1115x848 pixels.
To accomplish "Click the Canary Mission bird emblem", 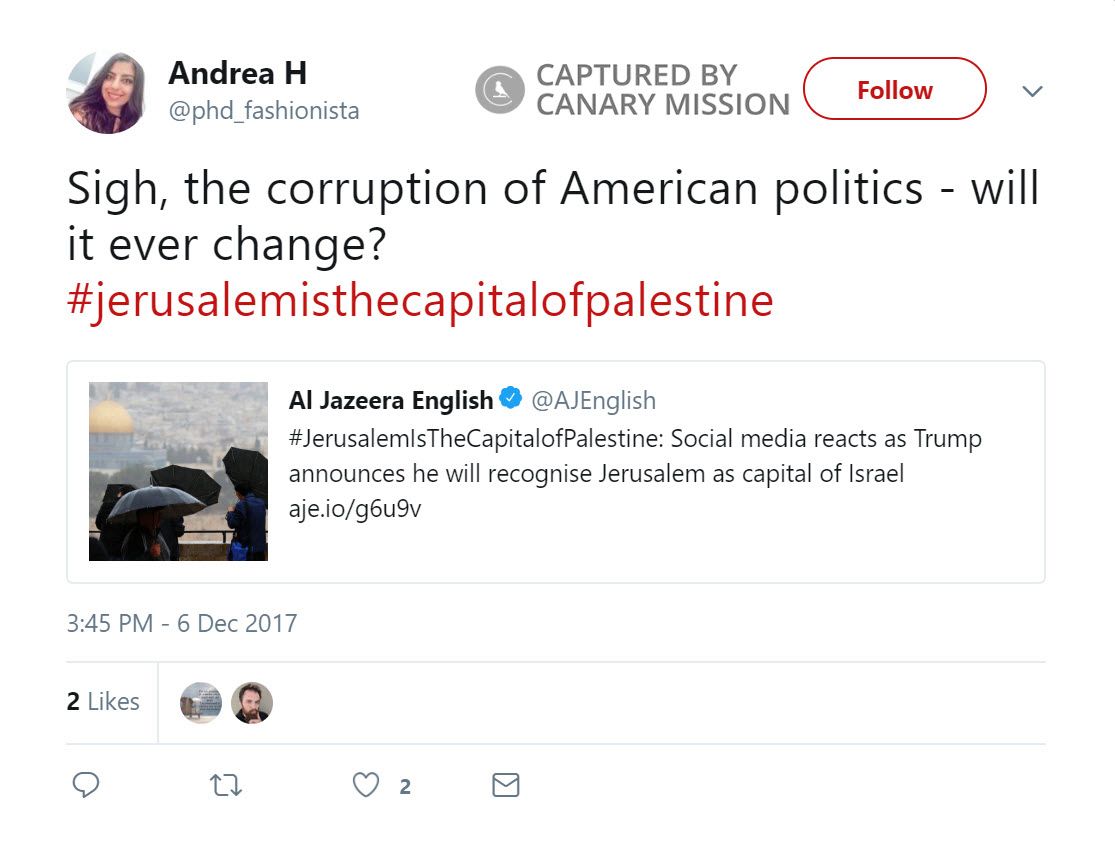I will pyautogui.click(x=498, y=89).
